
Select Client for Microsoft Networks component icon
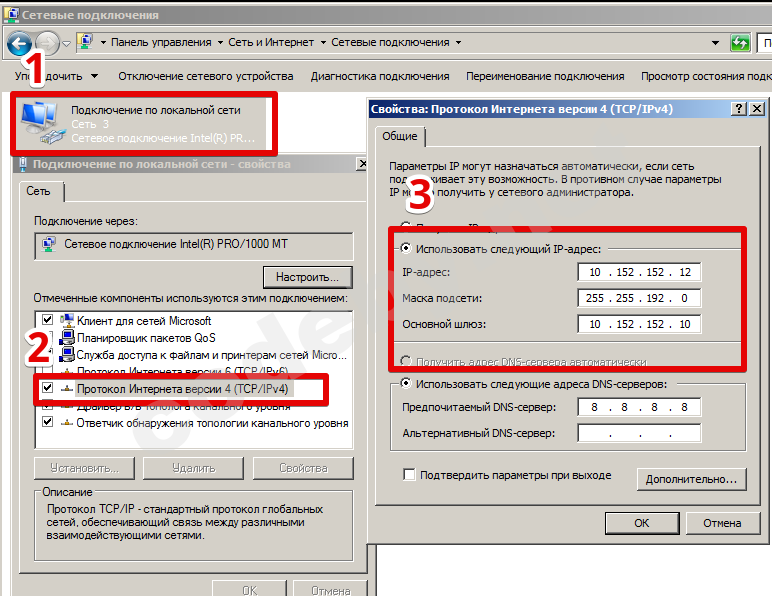[66, 321]
